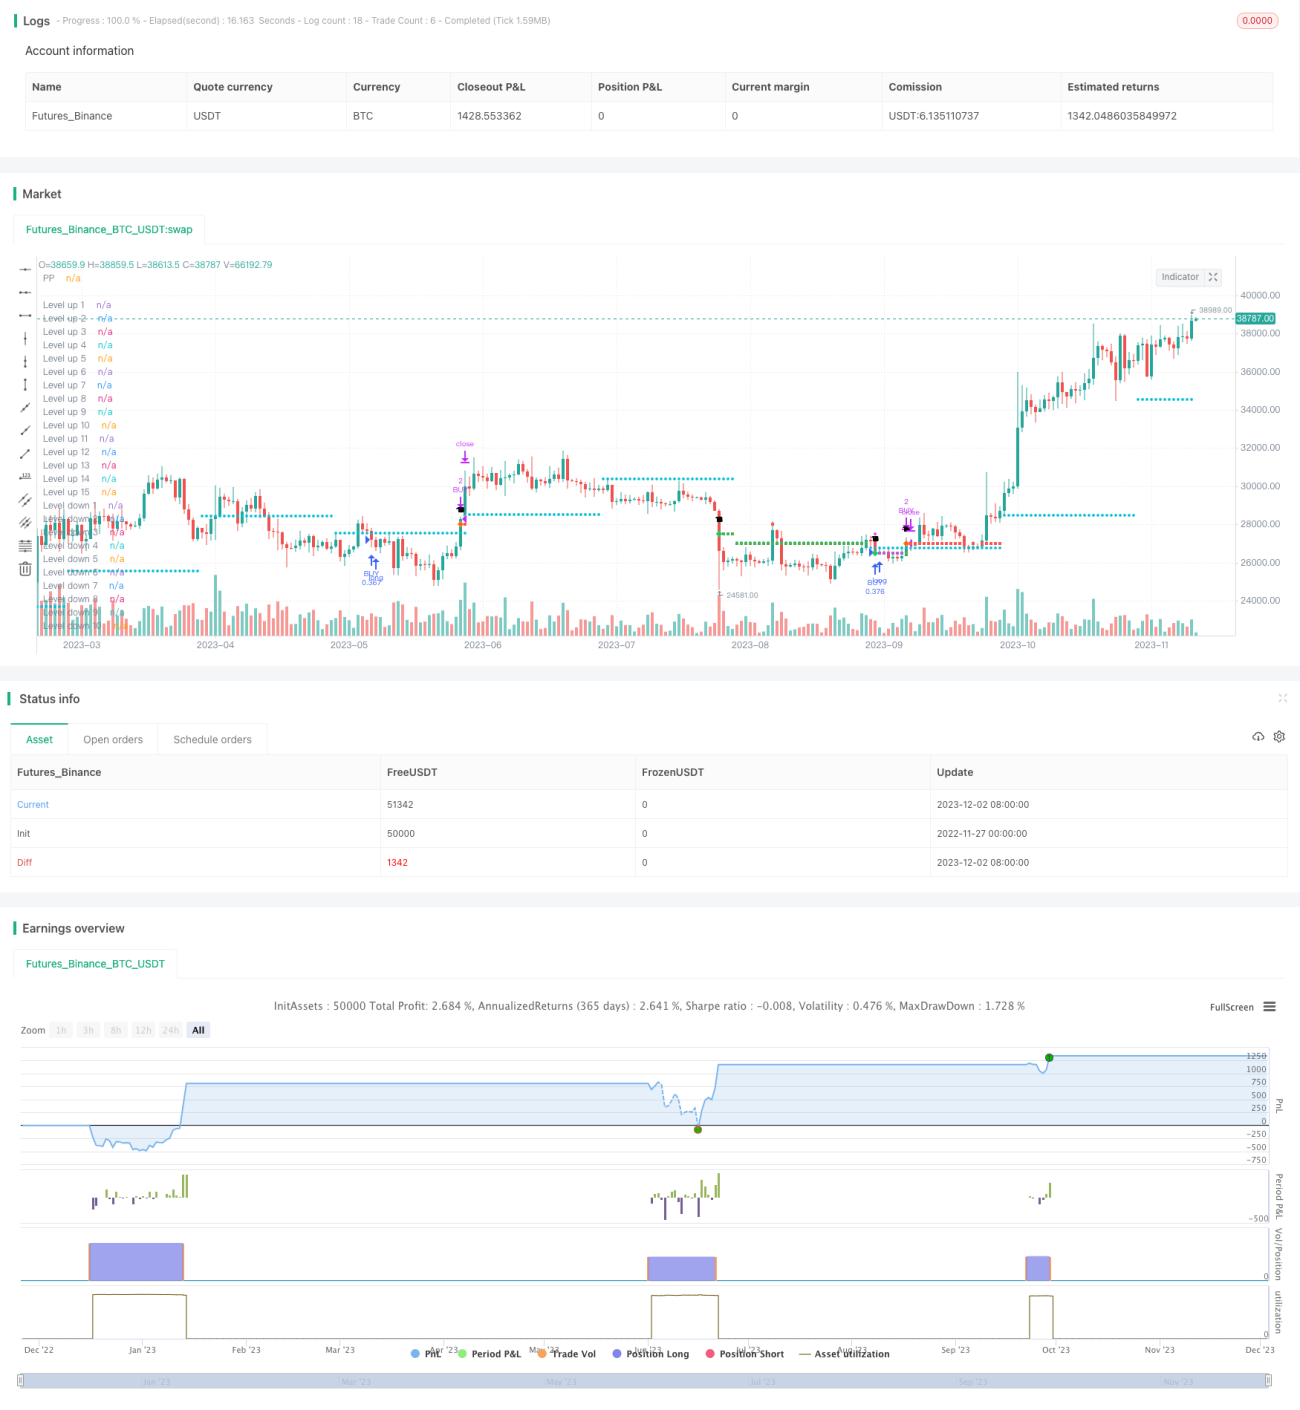Collapse the Status info panel
Image resolution: width=1300 pixels, height=1410 pixels.
point(1283,698)
